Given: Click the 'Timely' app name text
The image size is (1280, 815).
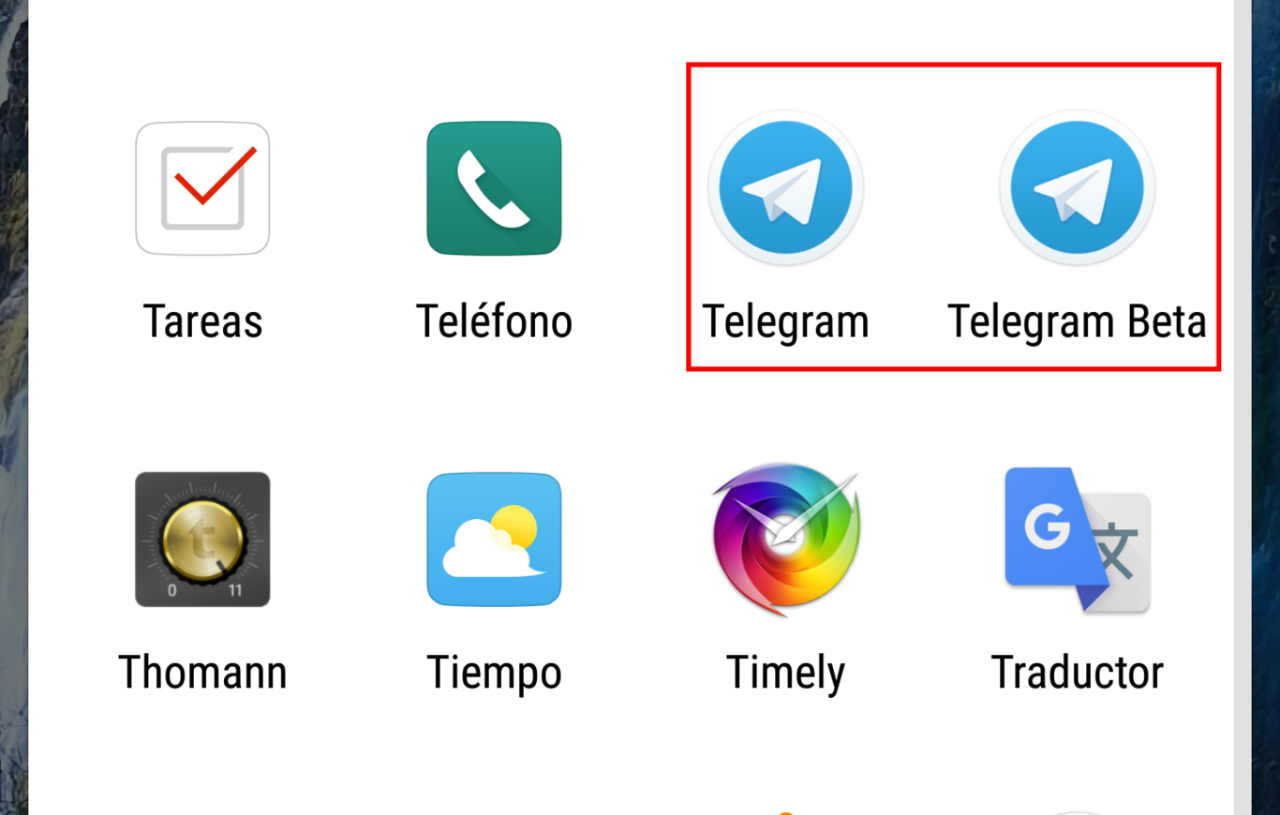Looking at the screenshot, I should pyautogui.click(x=786, y=674).
